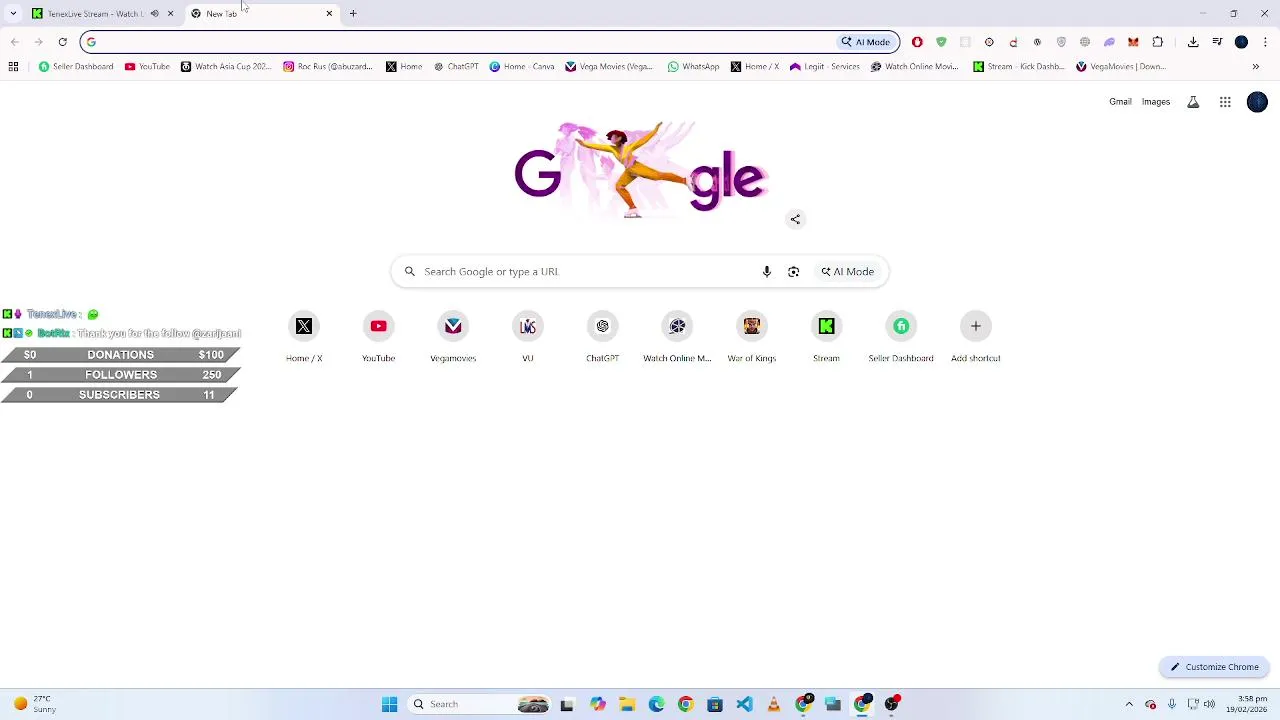Expand the tab search dropdown
This screenshot has height=720, width=1280.
click(13, 13)
